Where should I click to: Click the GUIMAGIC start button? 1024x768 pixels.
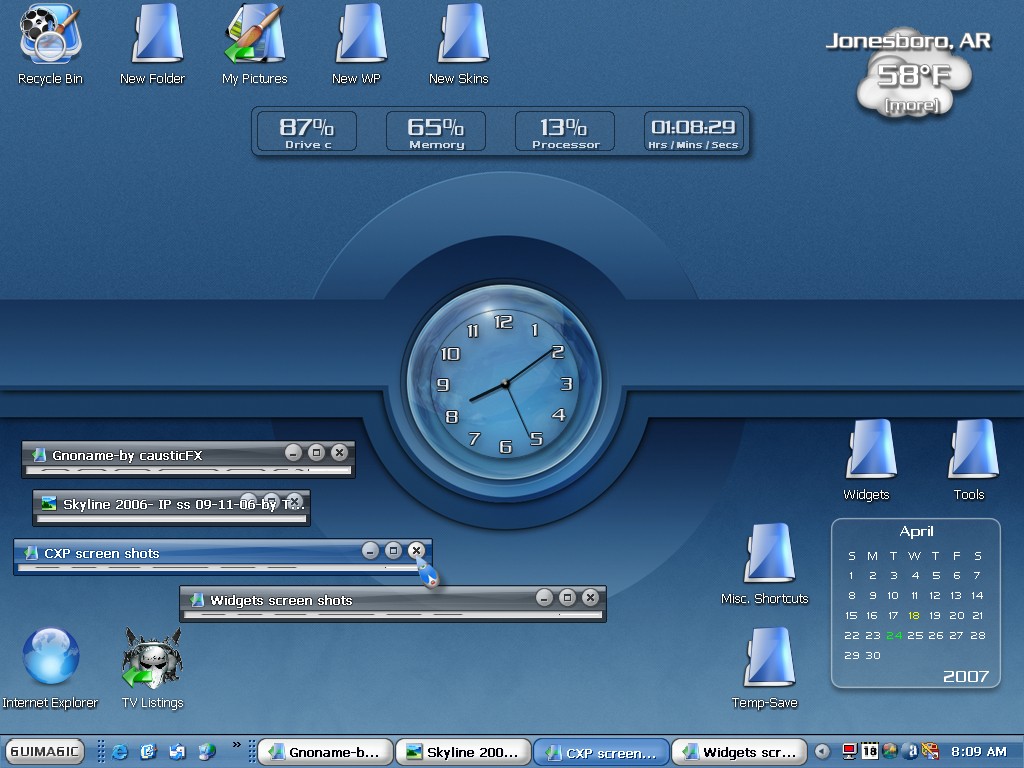44,752
